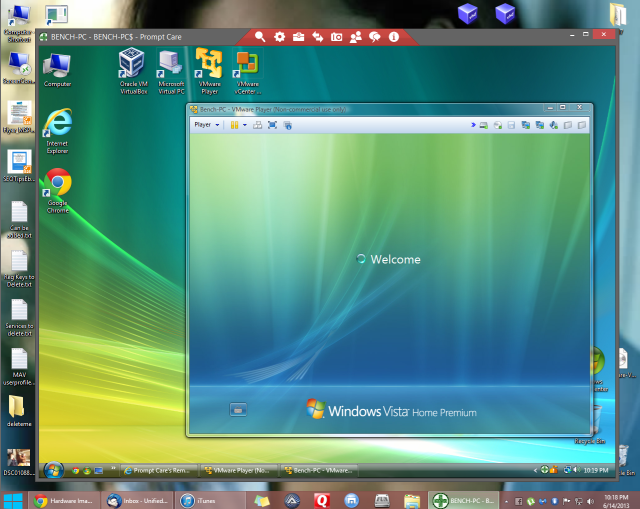Select Prompt Care's Rem... taskbar button
The width and height of the screenshot is (640, 509).
pos(159,471)
